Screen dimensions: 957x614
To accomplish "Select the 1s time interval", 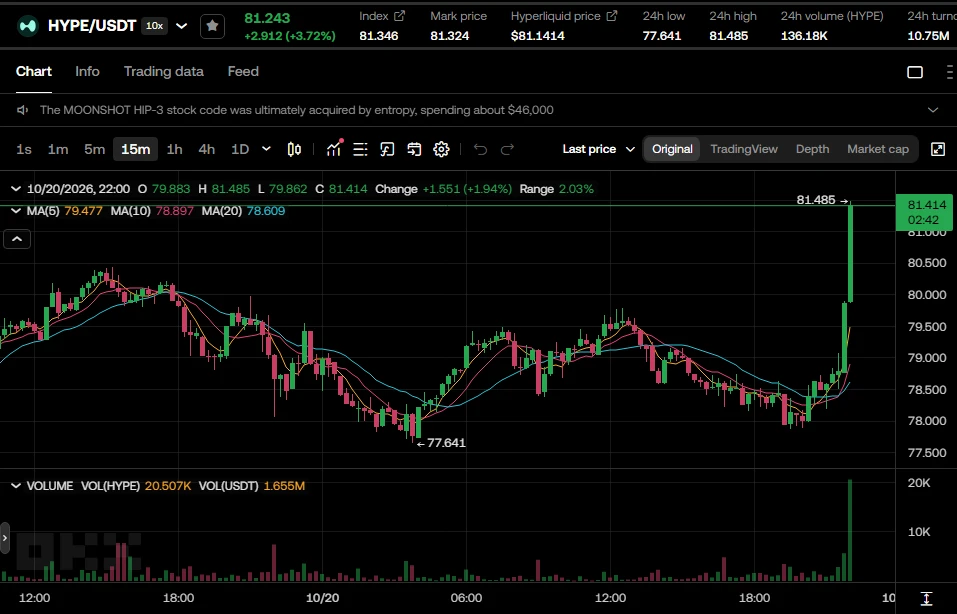I will click(24, 149).
